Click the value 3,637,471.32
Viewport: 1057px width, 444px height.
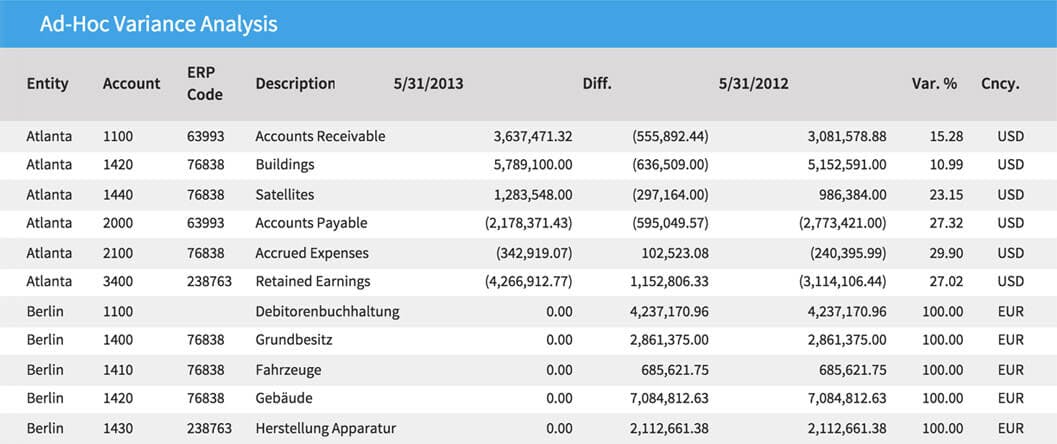(x=533, y=137)
